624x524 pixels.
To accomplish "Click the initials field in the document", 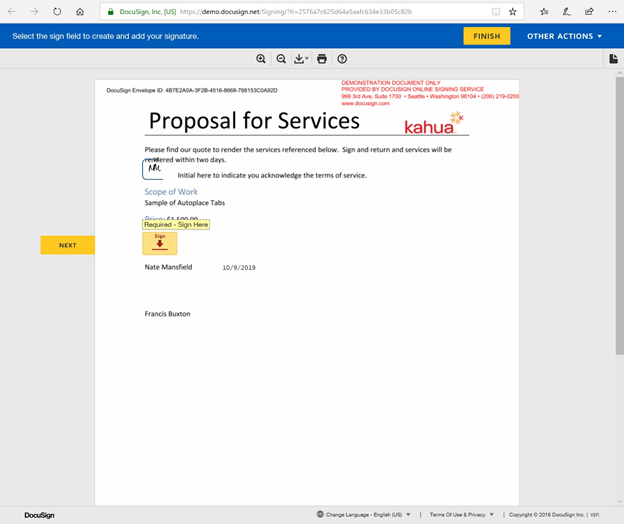I will 155,170.
